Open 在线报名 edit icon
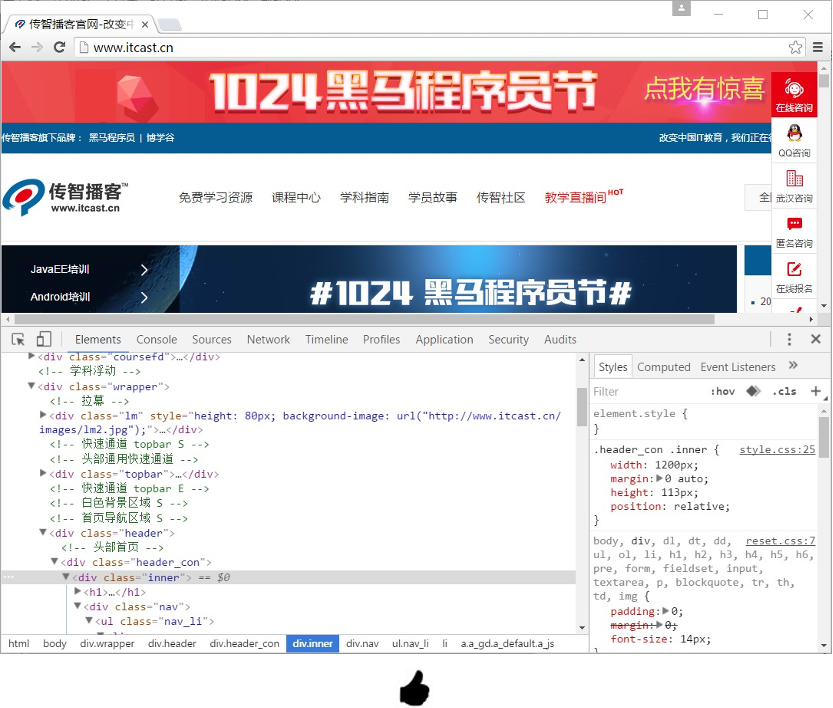Image resolution: width=833 pixels, height=708 pixels. 794,277
